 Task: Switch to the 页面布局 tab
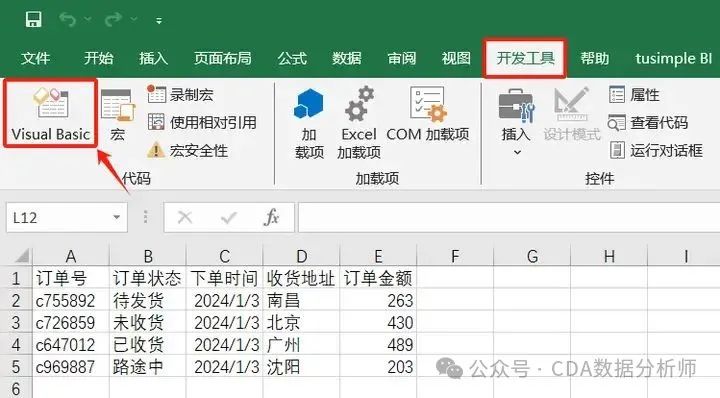tap(223, 58)
